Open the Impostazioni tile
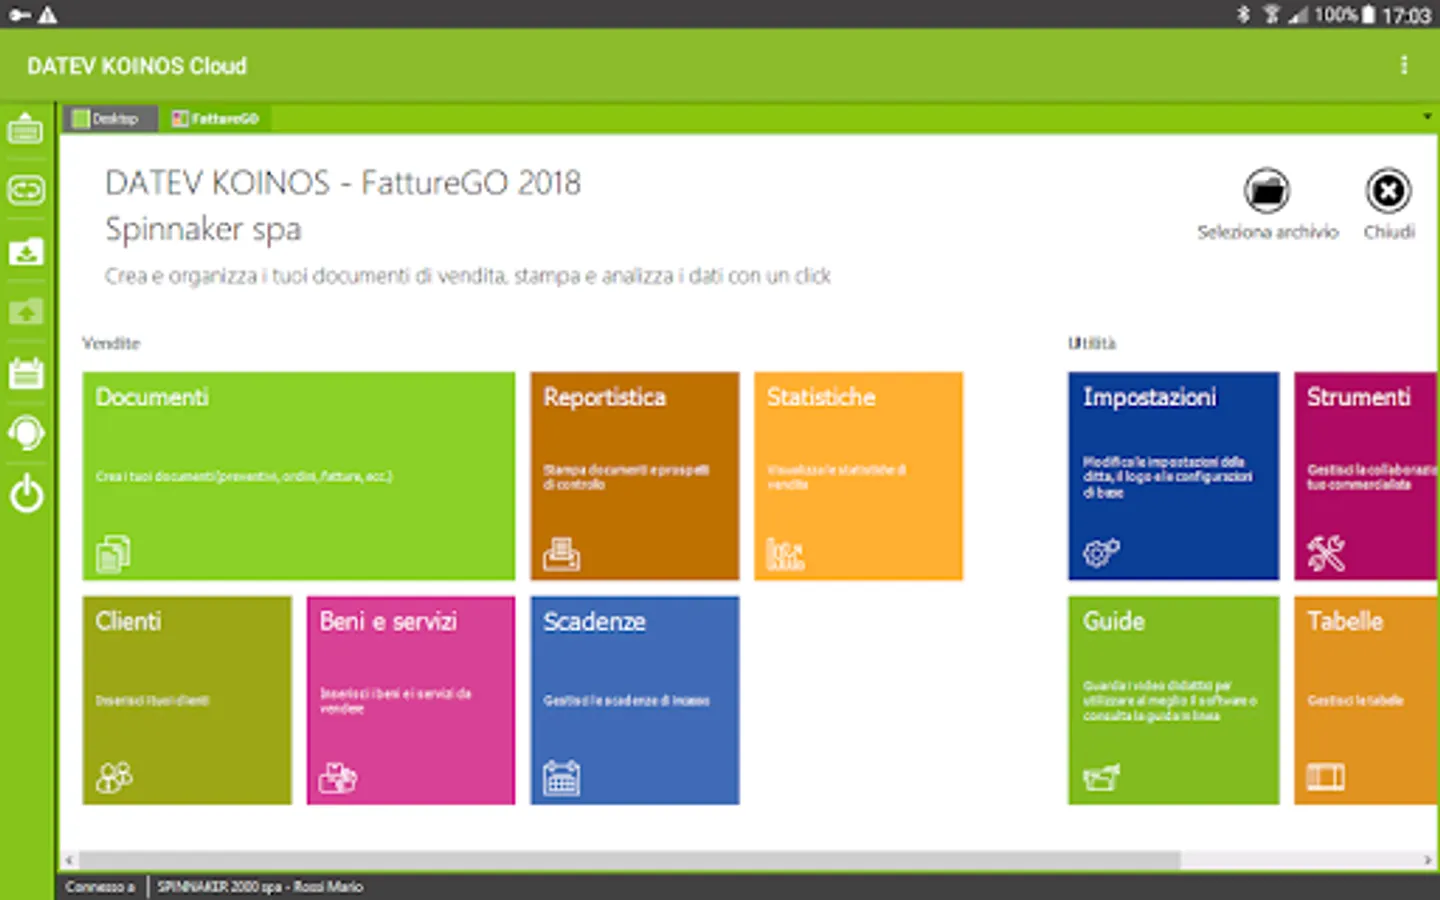The width and height of the screenshot is (1440, 900). [x=1174, y=476]
